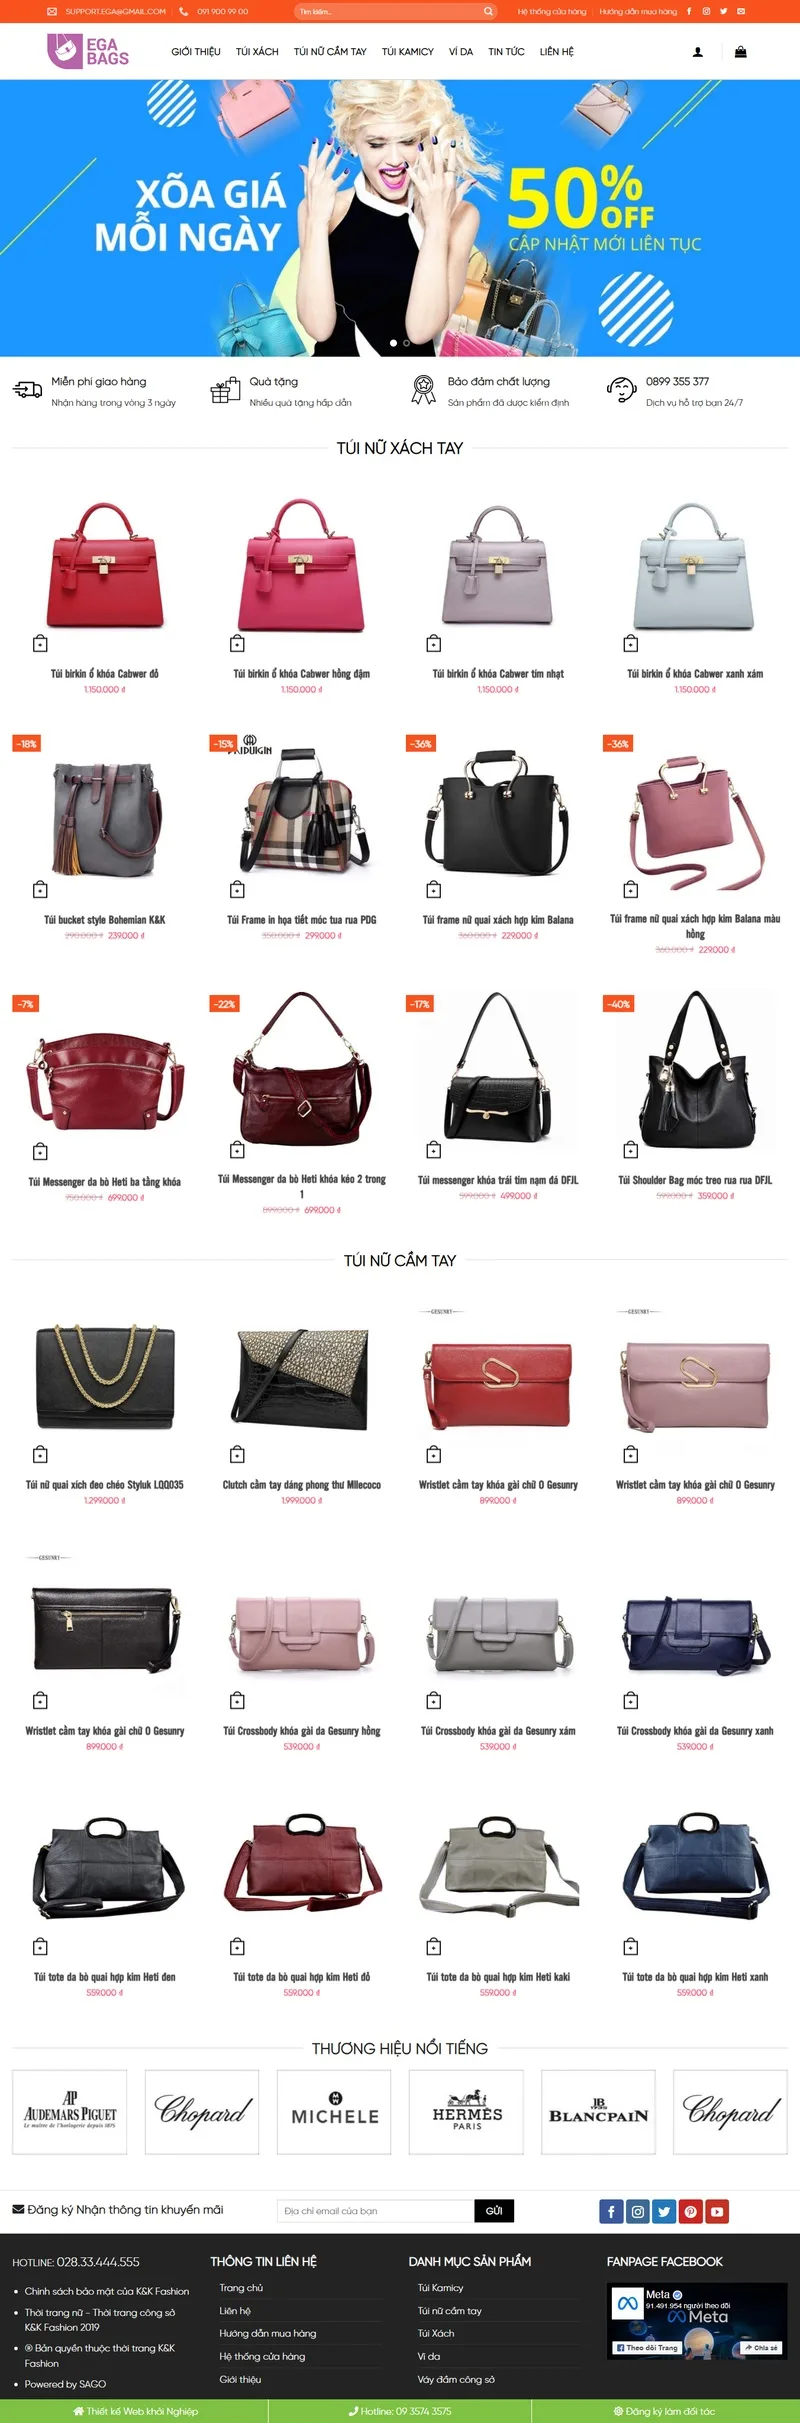The height and width of the screenshot is (2423, 800).
Task: Click the search magnifier icon
Action: 488,12
